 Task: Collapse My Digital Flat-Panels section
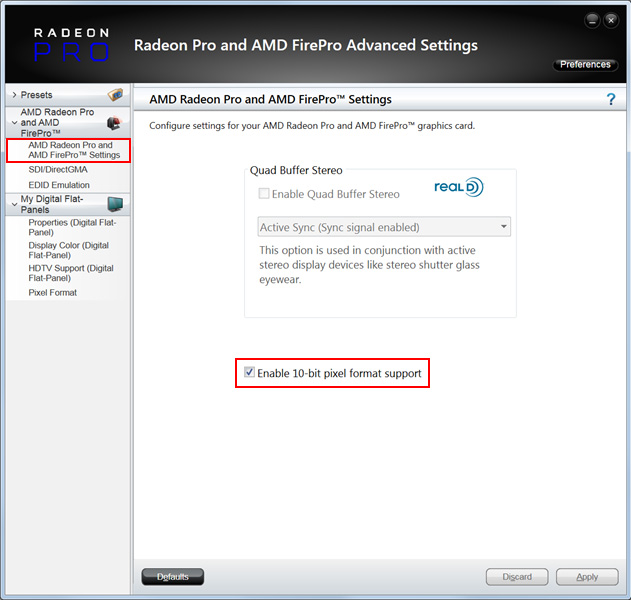pyautogui.click(x=14, y=204)
